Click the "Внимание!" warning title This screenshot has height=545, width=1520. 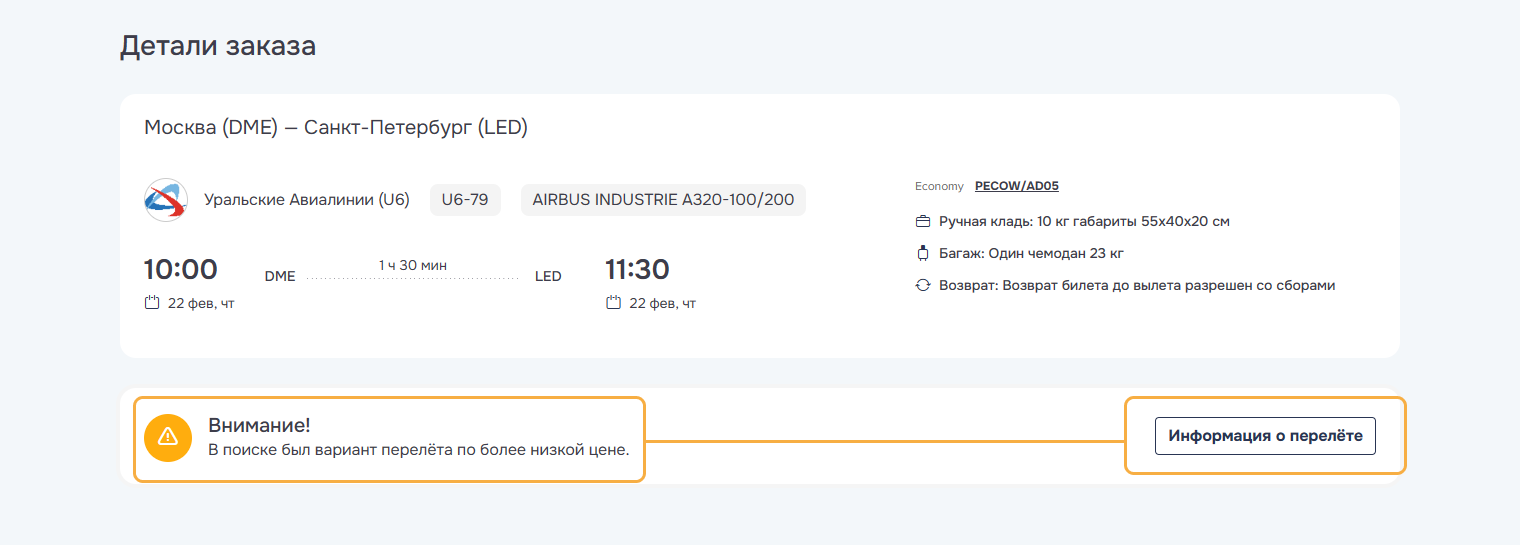point(259,425)
